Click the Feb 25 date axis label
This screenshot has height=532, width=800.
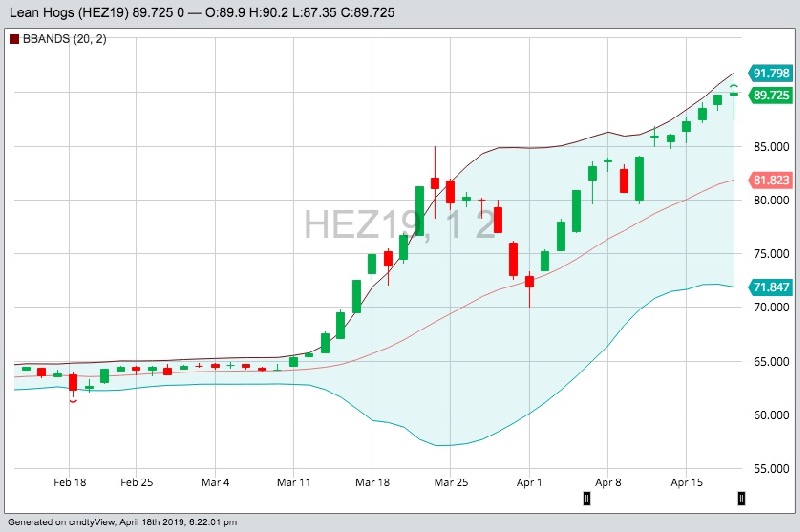click(x=136, y=482)
